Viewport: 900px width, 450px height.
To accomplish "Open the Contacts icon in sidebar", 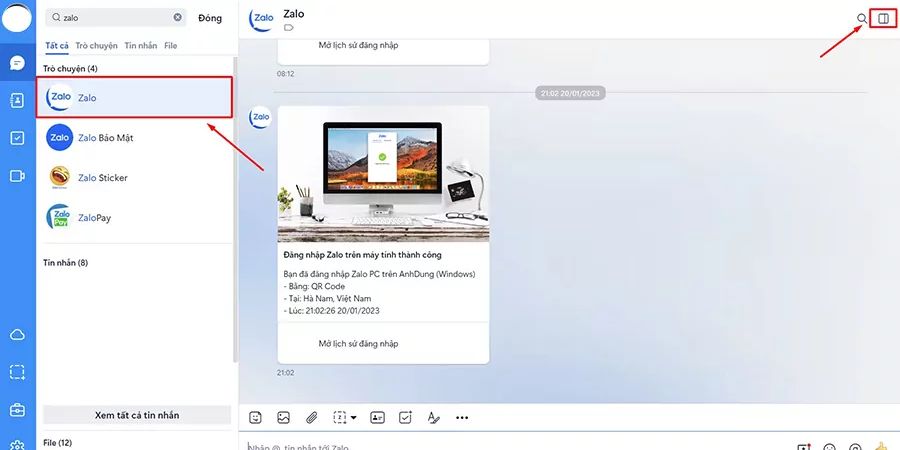I will pos(17,100).
